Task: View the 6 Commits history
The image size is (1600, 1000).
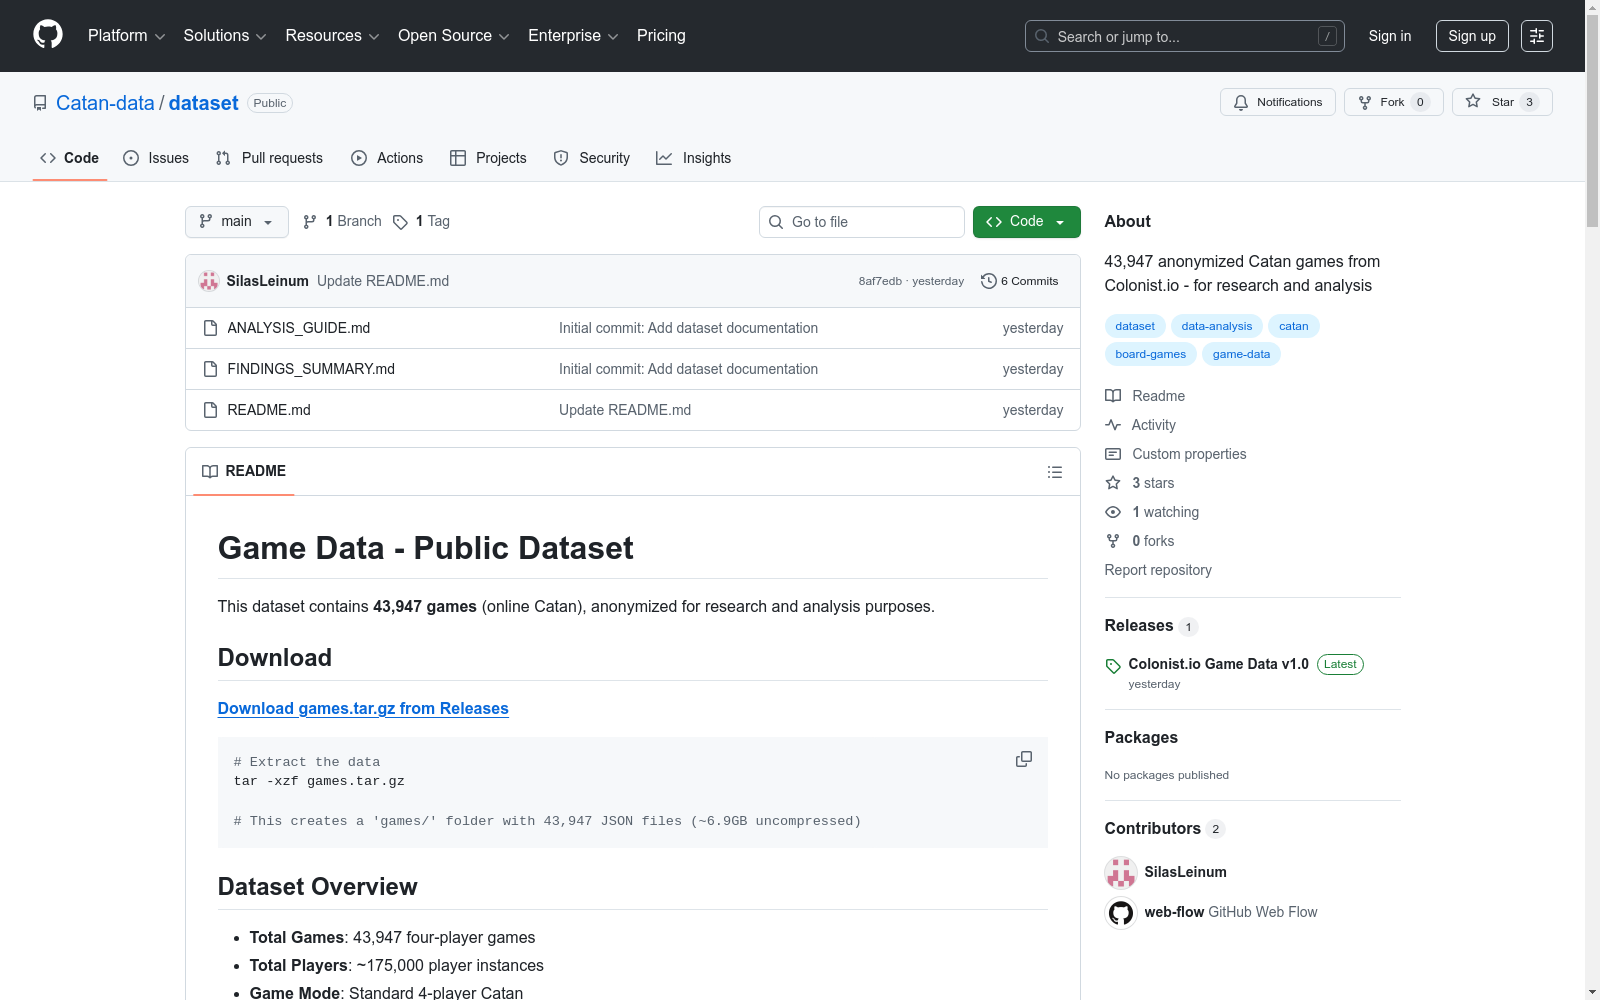Action: click(1020, 281)
